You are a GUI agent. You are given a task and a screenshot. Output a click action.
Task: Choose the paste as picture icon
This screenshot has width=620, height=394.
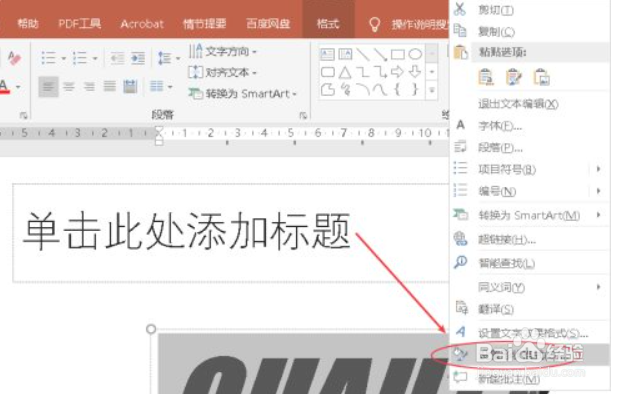(x=541, y=77)
